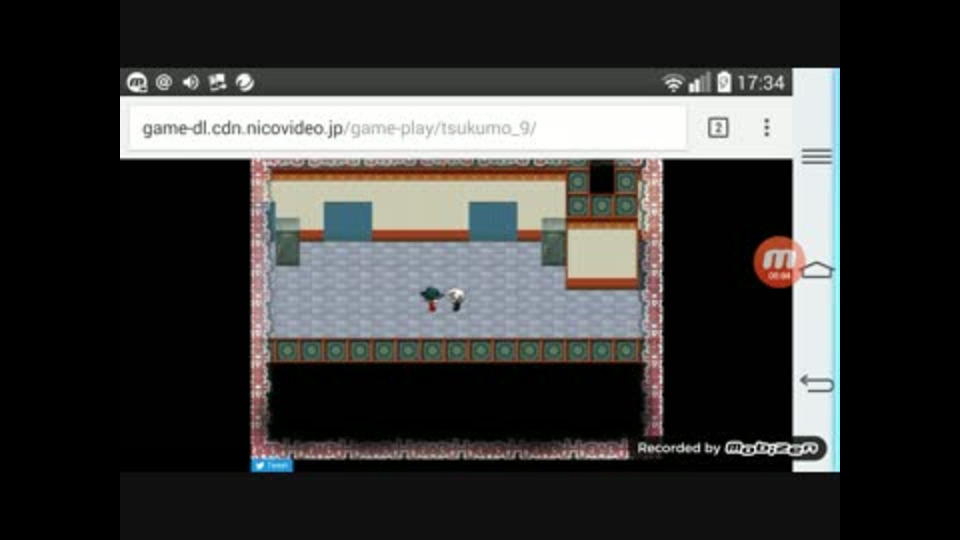Tap the Android menu lines navigation button
Screen dimensions: 960x540
coord(817,156)
